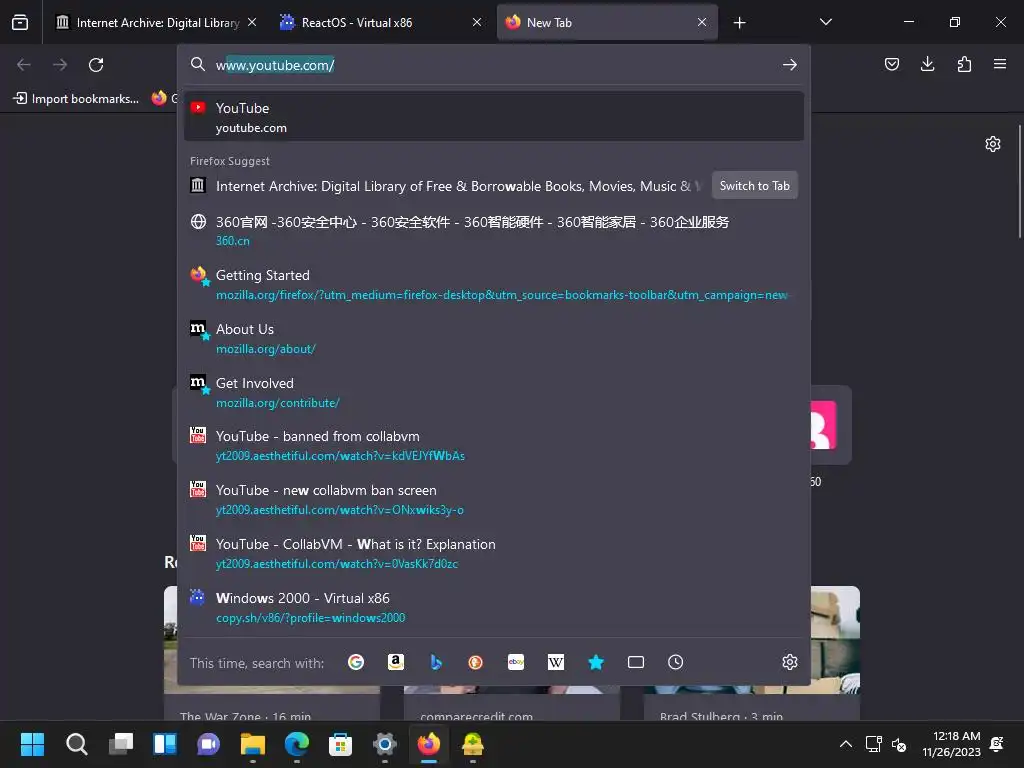Click the page vertical scrollbar
This screenshot has height=768, width=1024.
(1019, 182)
